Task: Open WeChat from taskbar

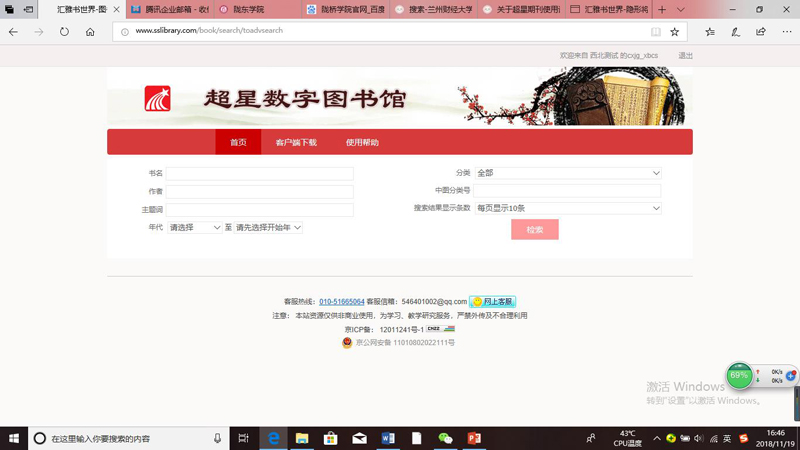Action: click(x=445, y=438)
